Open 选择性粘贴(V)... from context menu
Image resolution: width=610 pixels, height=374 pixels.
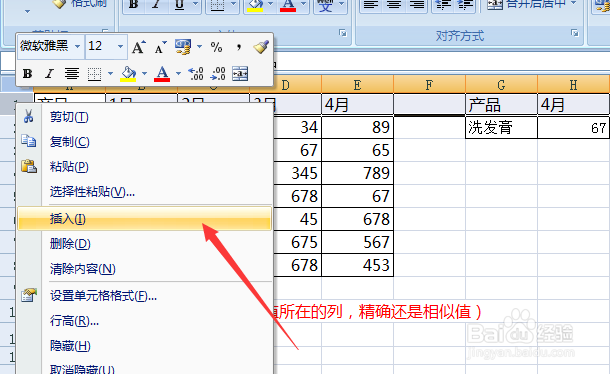click(145, 191)
